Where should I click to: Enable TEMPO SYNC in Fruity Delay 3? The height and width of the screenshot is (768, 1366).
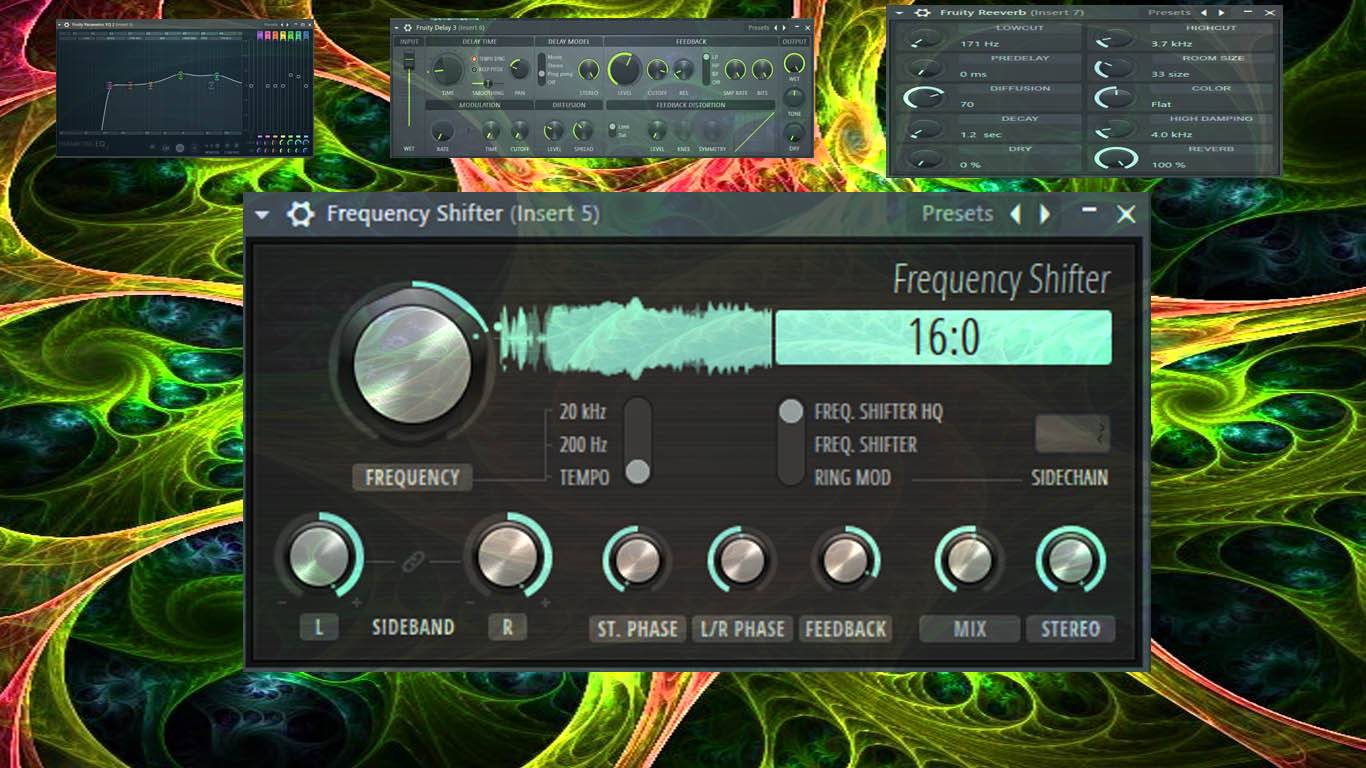click(x=474, y=59)
